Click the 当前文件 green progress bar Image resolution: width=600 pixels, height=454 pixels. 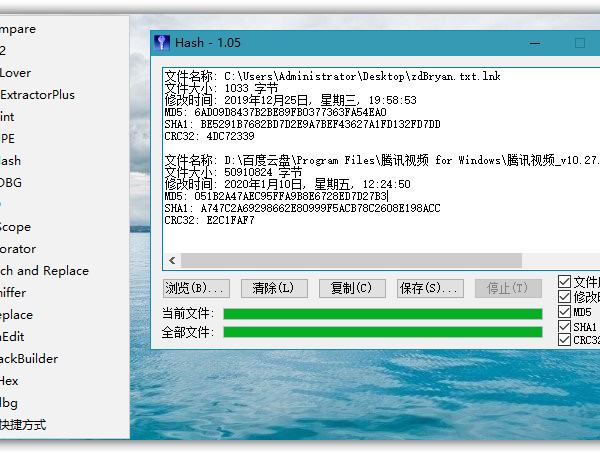(x=383, y=314)
